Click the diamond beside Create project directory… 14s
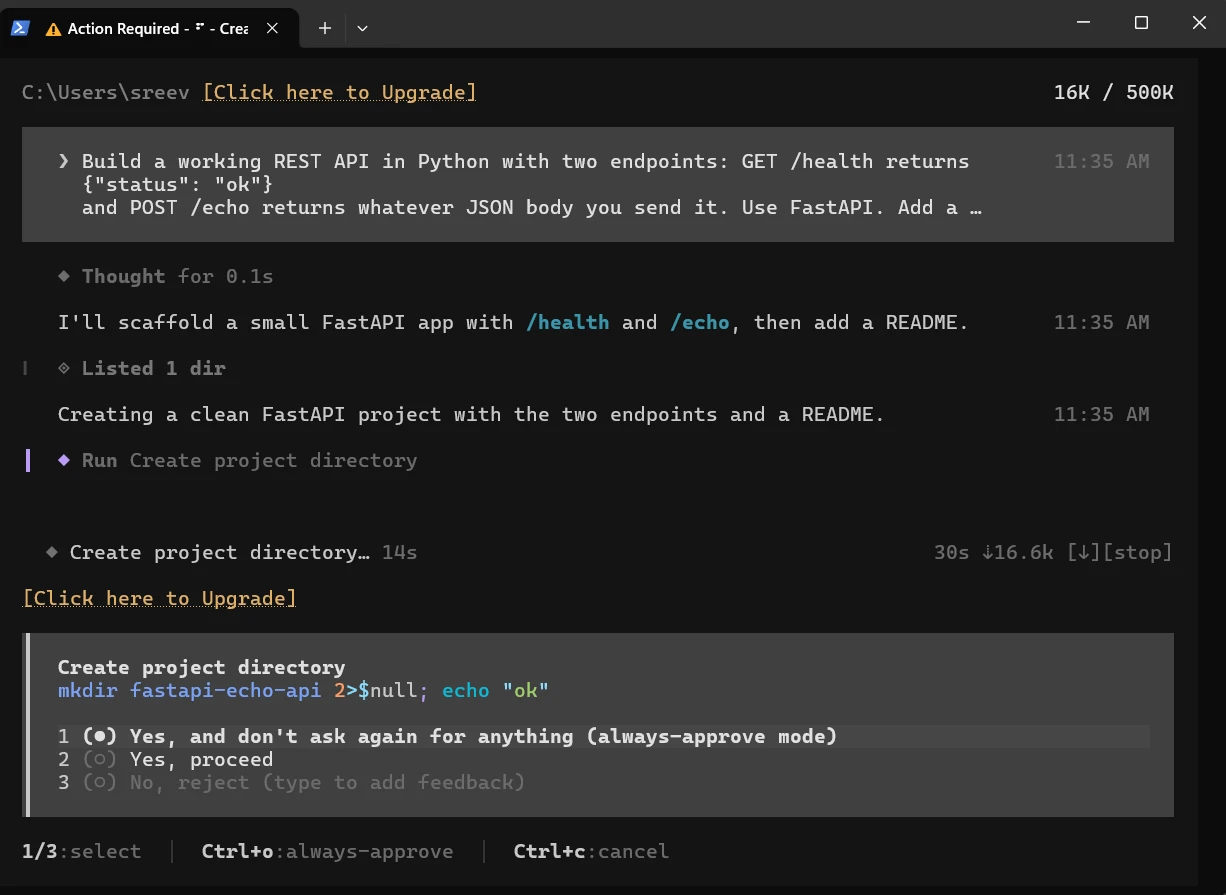The width and height of the screenshot is (1226, 895). pos(52,552)
